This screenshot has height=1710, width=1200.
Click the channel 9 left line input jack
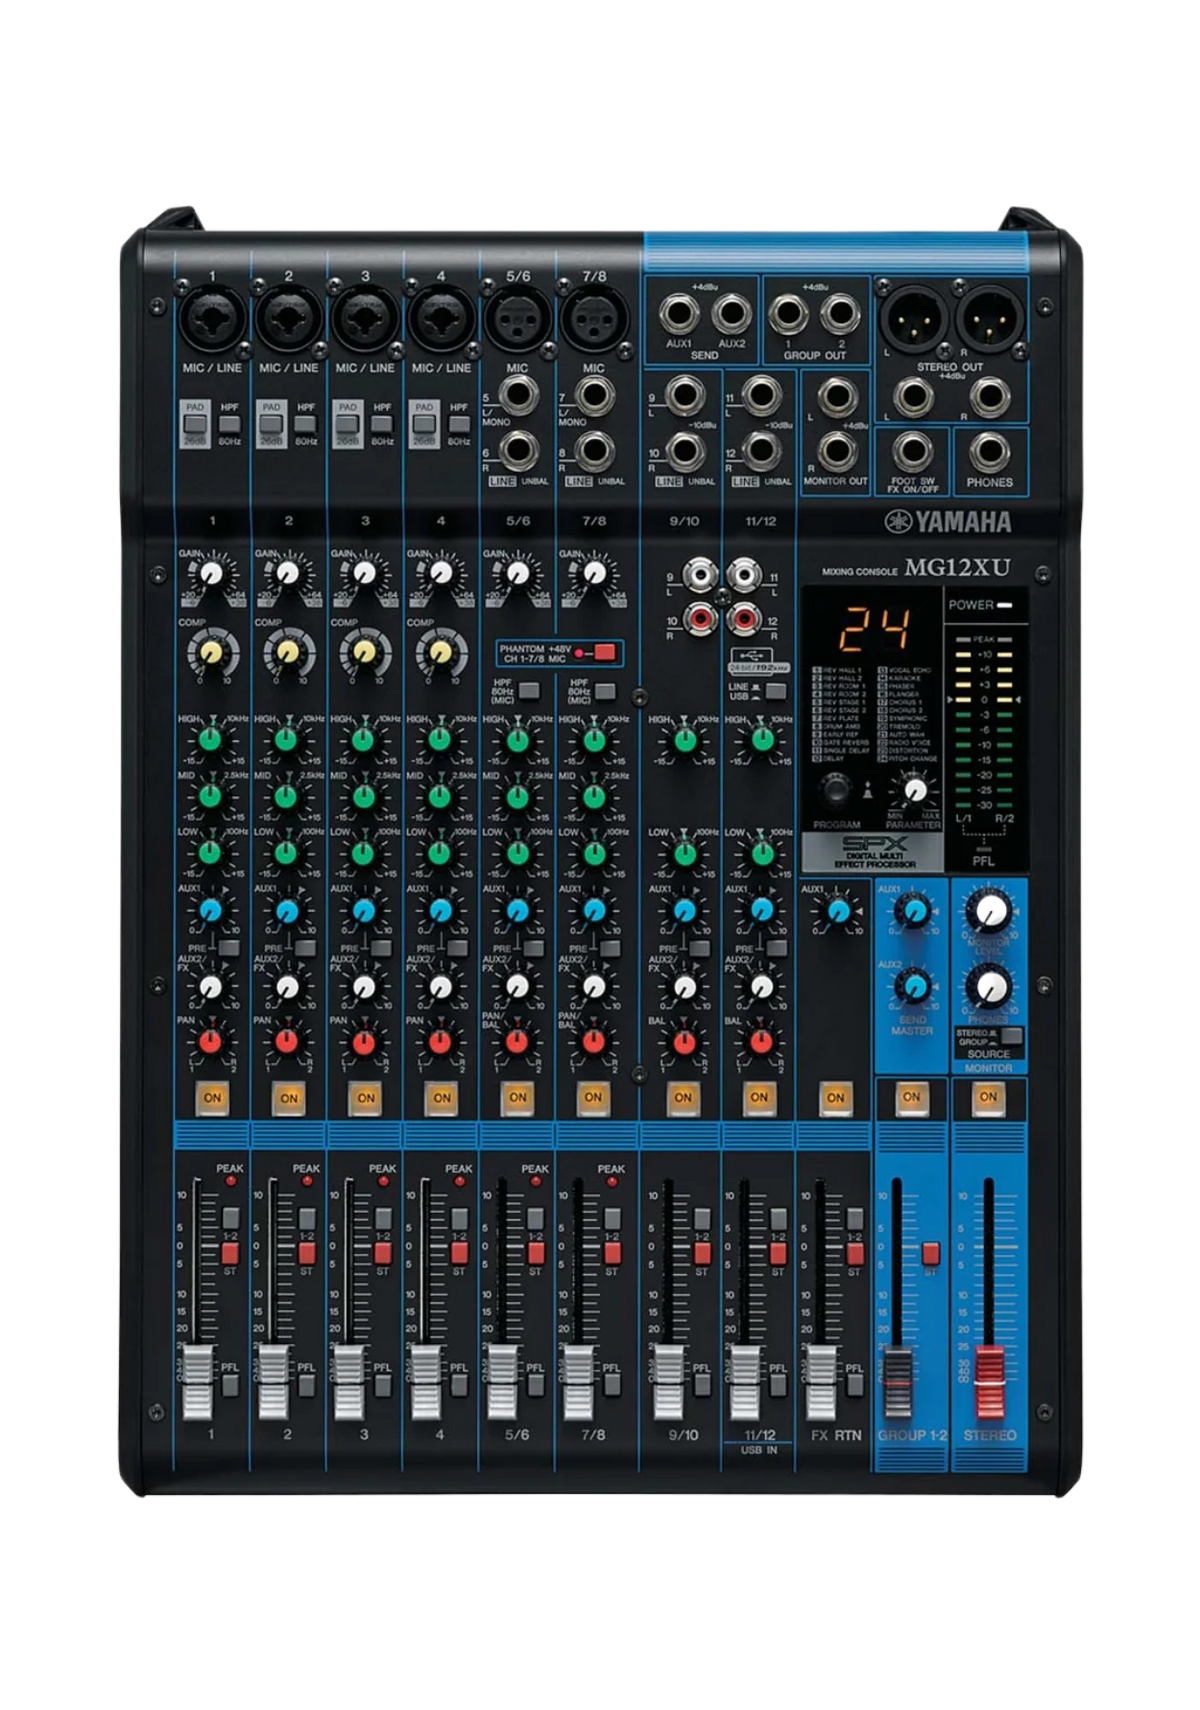point(684,395)
